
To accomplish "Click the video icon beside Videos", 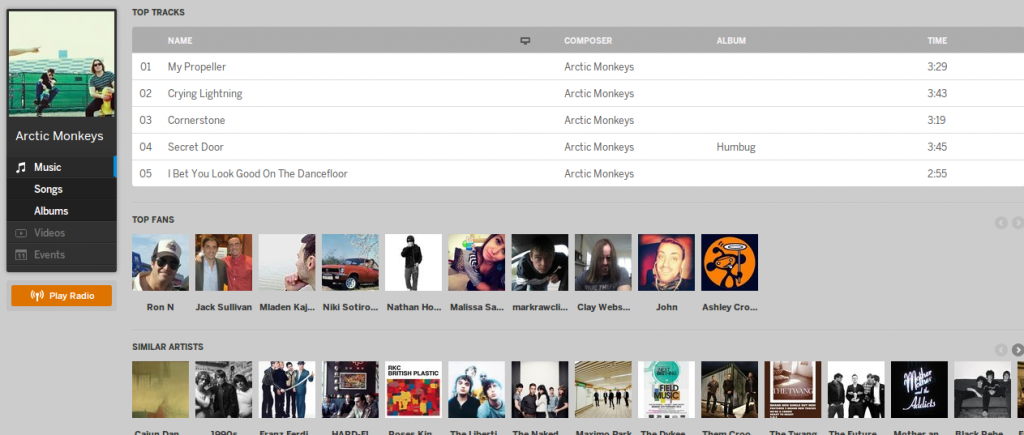I will (20, 233).
